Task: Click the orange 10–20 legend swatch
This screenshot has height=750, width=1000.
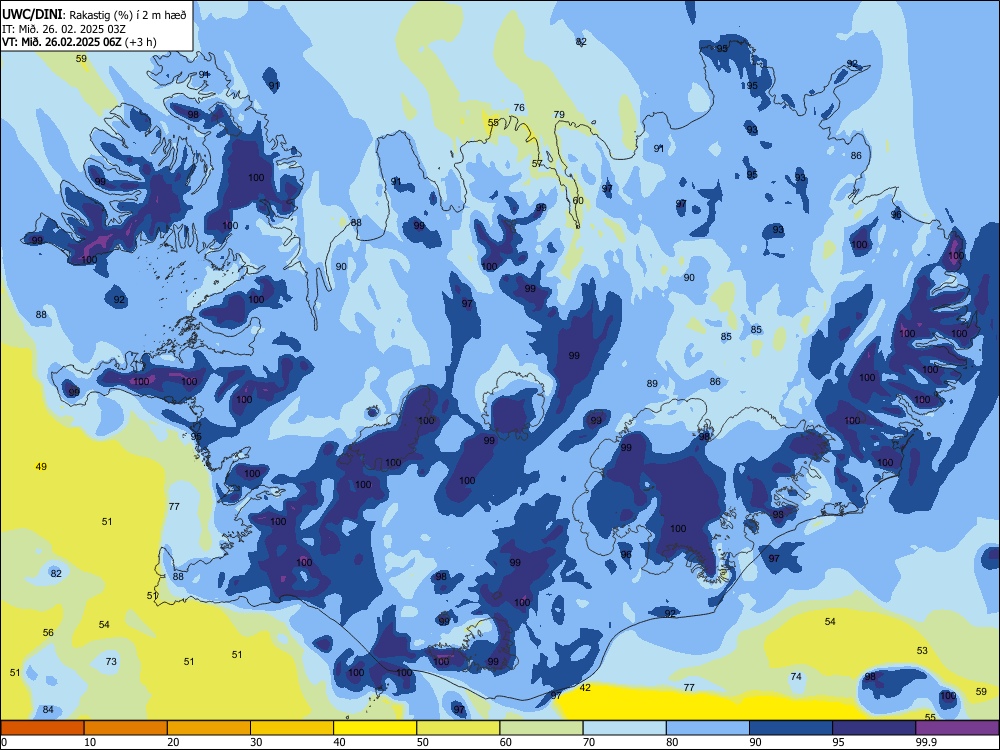Action: point(126,728)
